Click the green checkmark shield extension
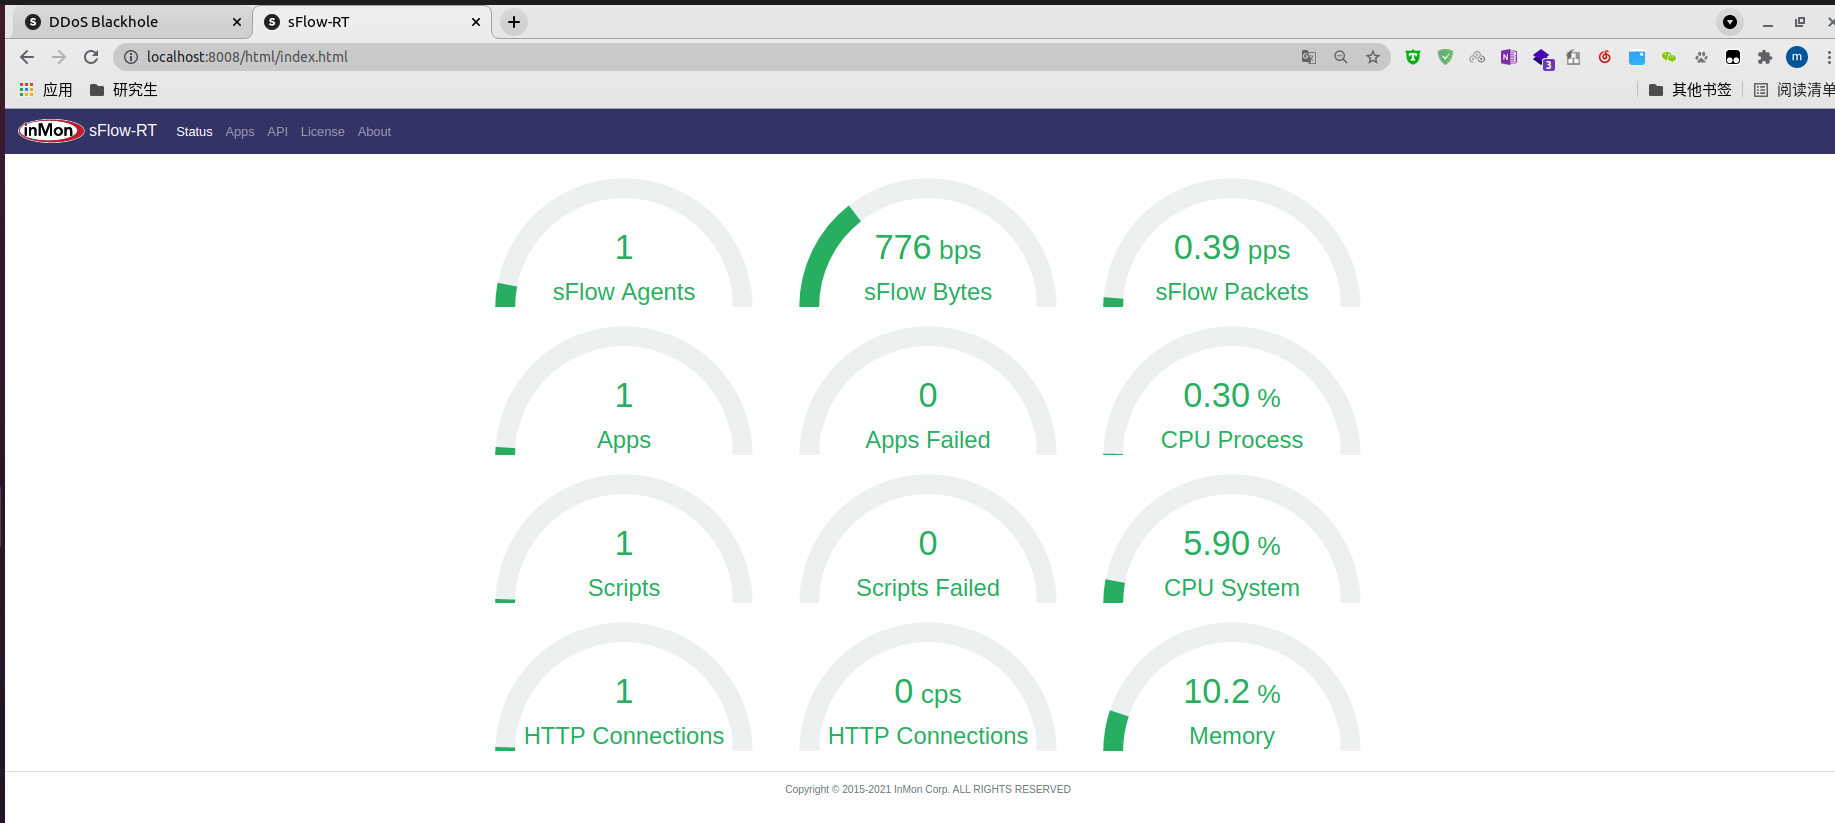The height and width of the screenshot is (823, 1835). point(1445,57)
